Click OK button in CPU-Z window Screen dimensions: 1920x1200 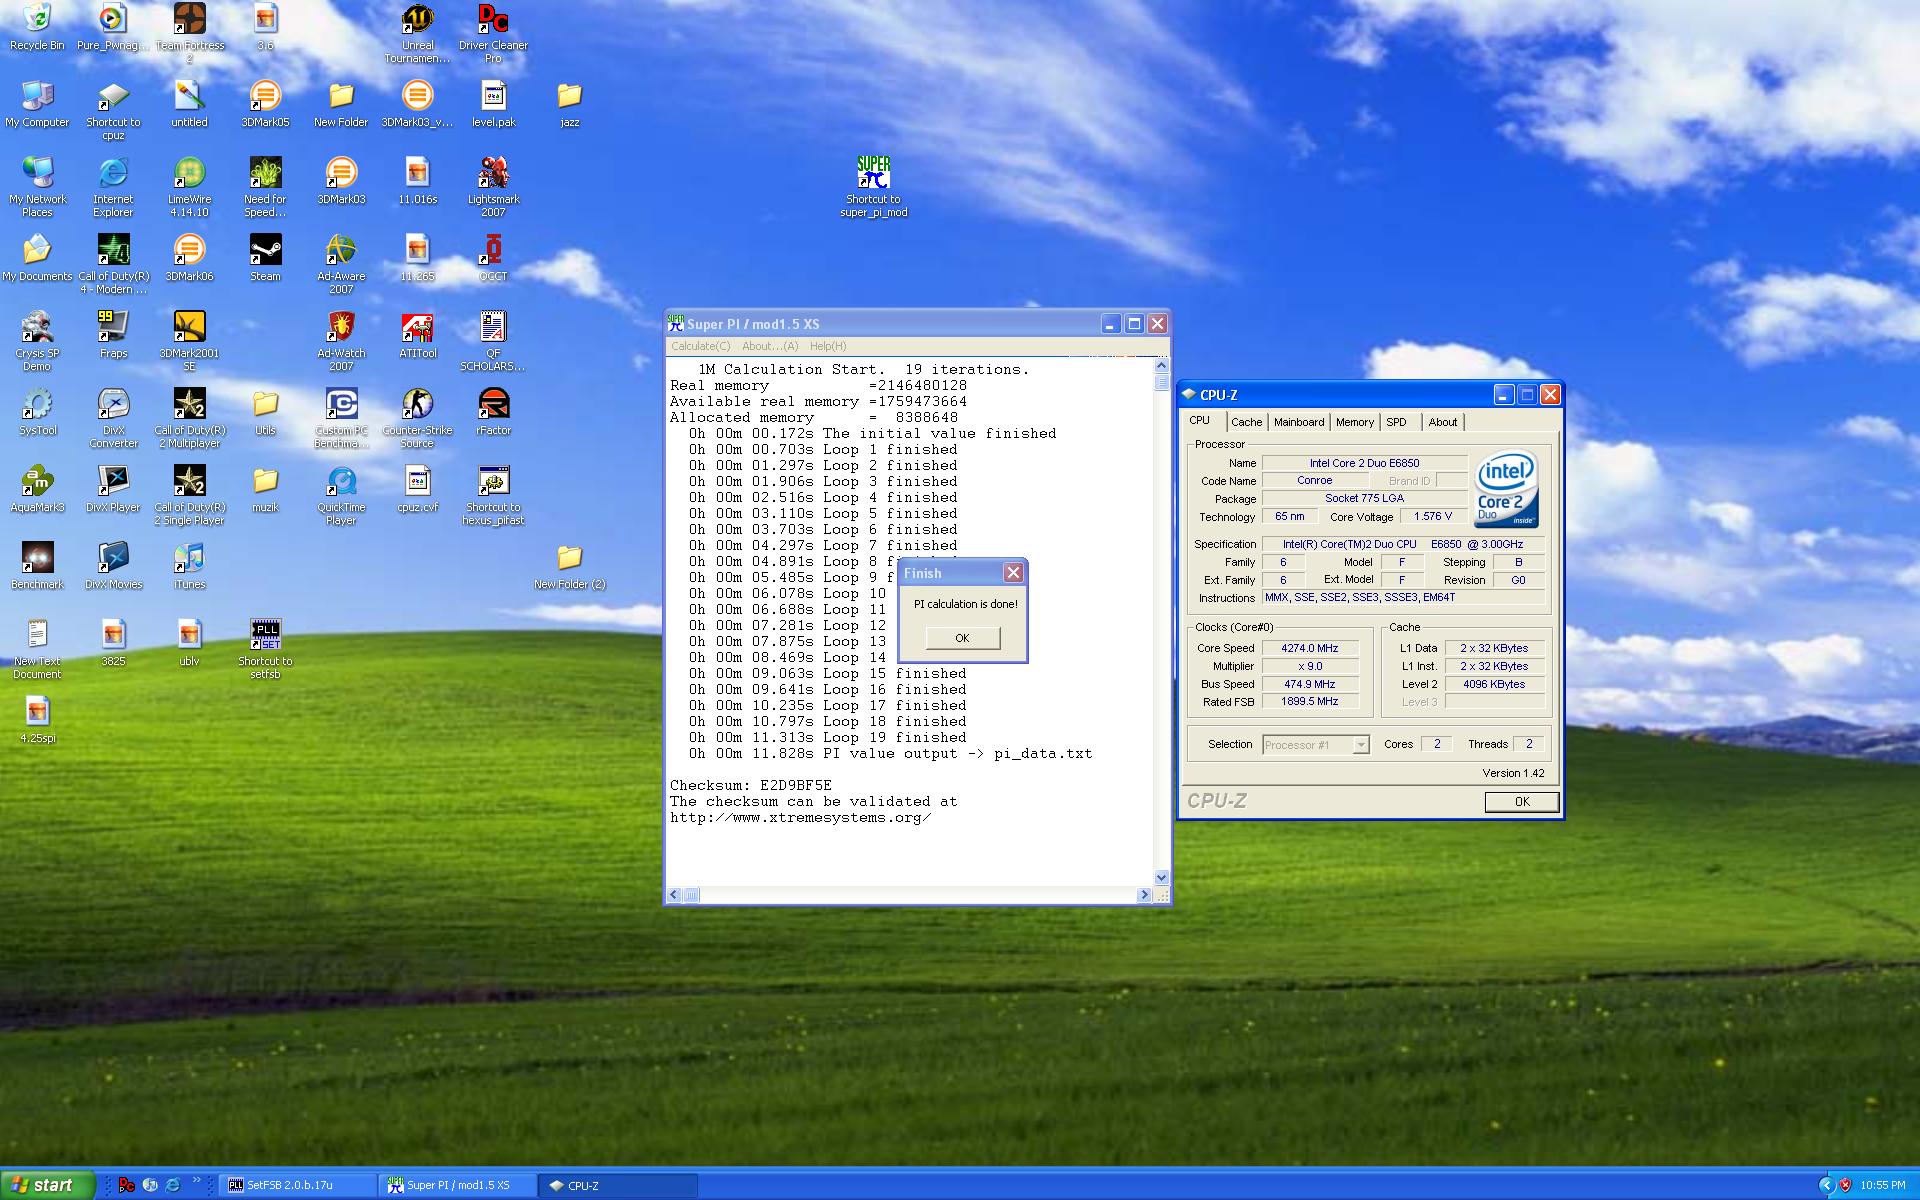[1521, 801]
